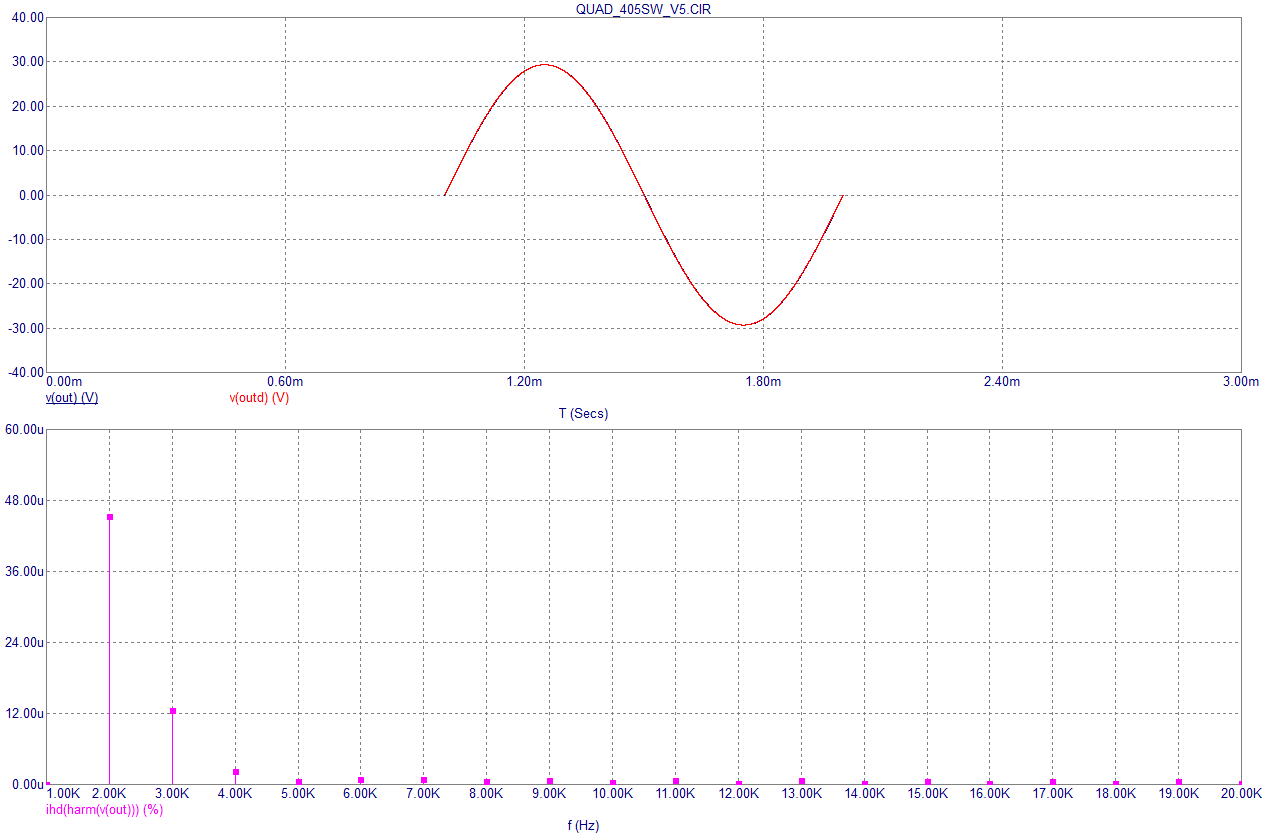Click the 1.80m time axis label

point(763,381)
